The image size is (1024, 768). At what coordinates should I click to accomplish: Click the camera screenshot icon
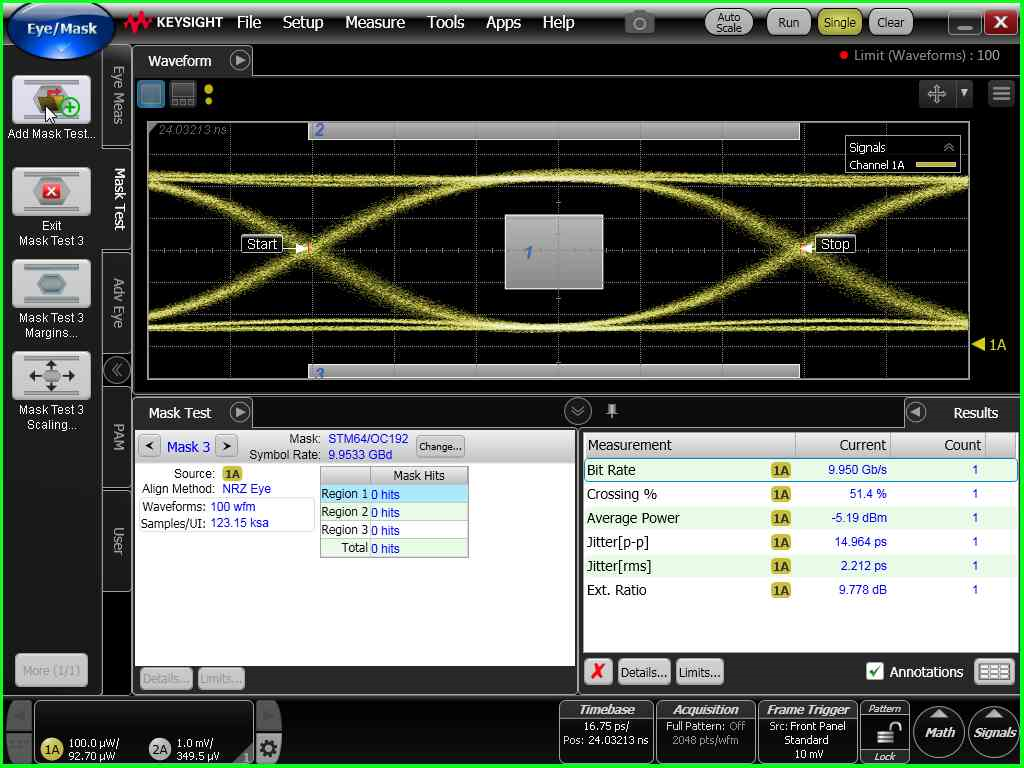pyautogui.click(x=640, y=22)
